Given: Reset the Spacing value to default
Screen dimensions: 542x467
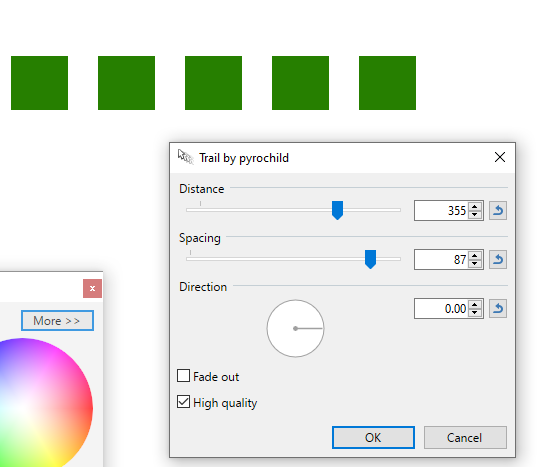Looking at the screenshot, I should point(498,260).
